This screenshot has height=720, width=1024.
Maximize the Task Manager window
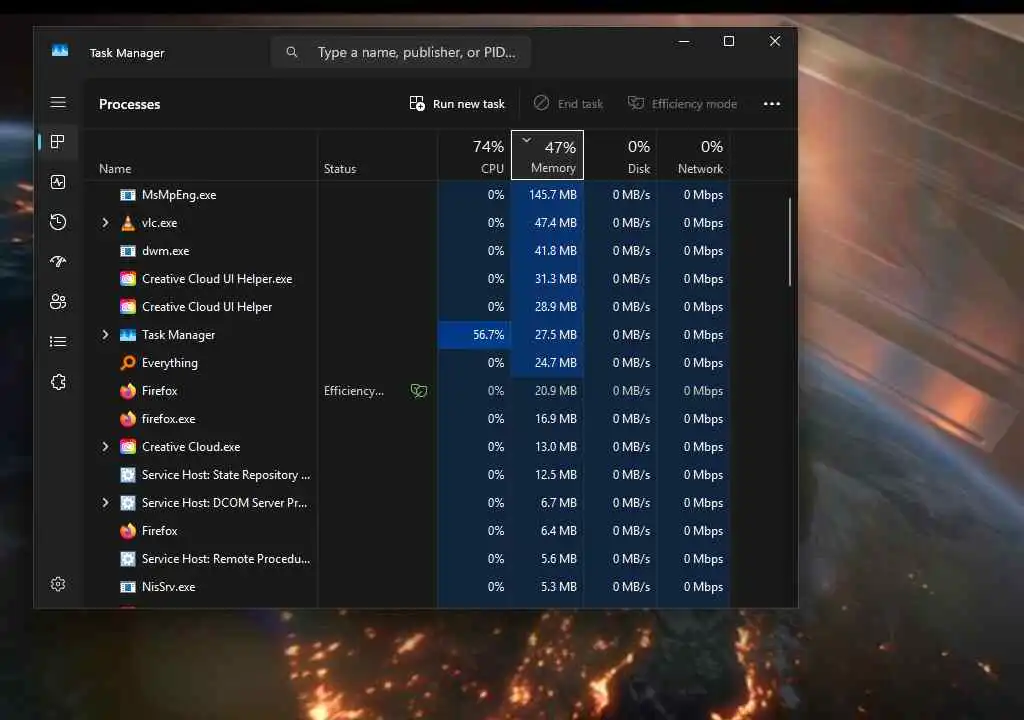(x=729, y=41)
